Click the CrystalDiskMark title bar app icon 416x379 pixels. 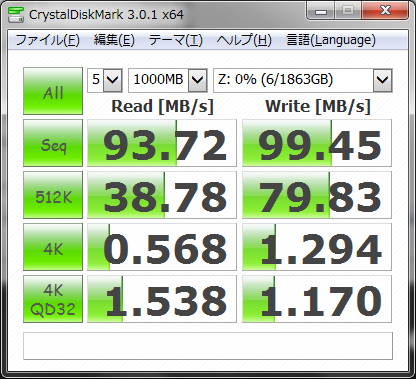click(15, 14)
